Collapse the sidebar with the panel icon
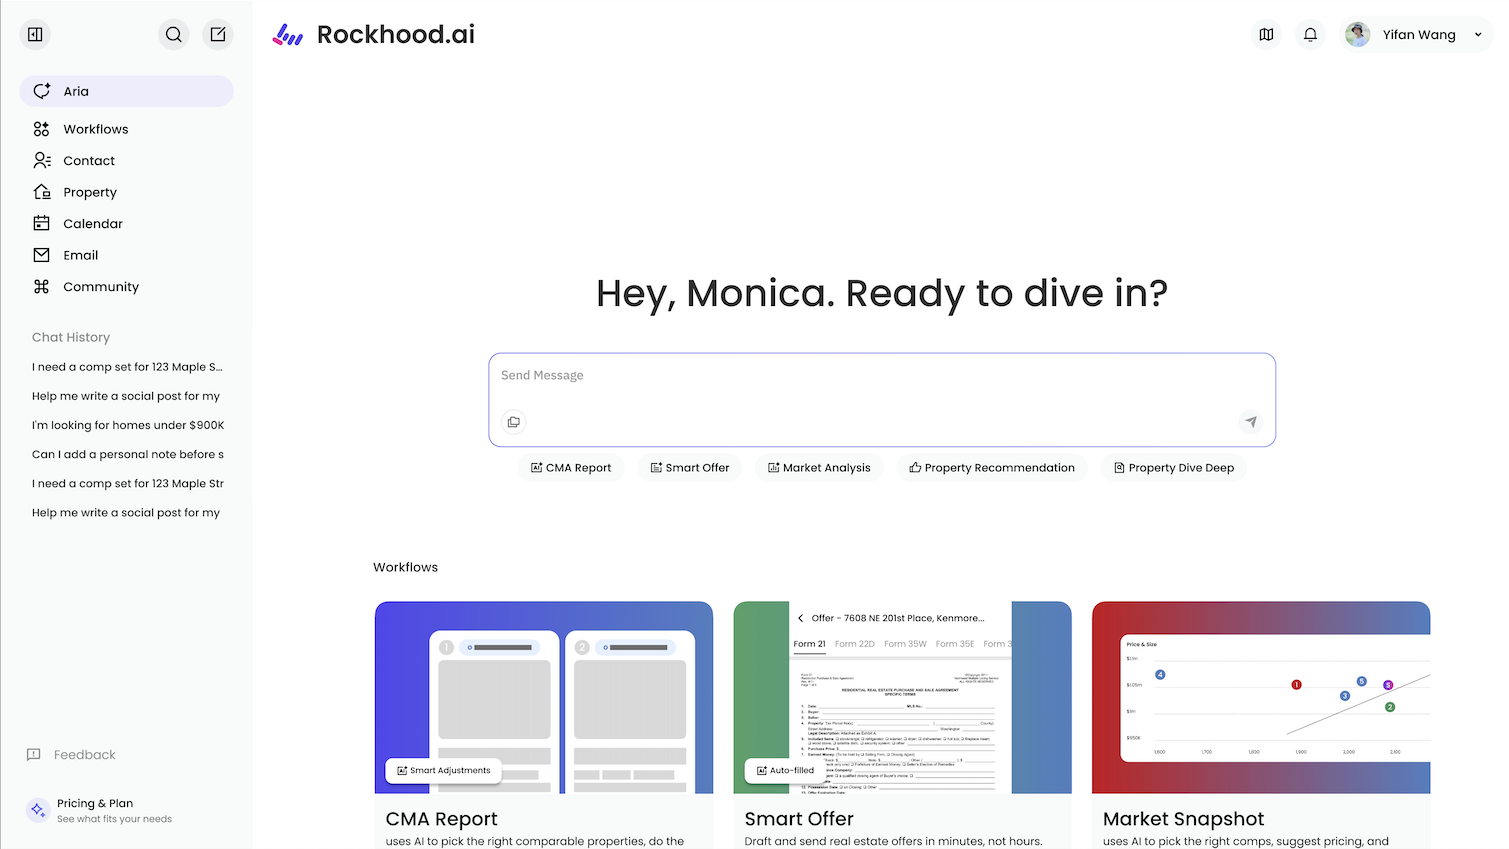The image size is (1509, 849). click(x=35, y=34)
